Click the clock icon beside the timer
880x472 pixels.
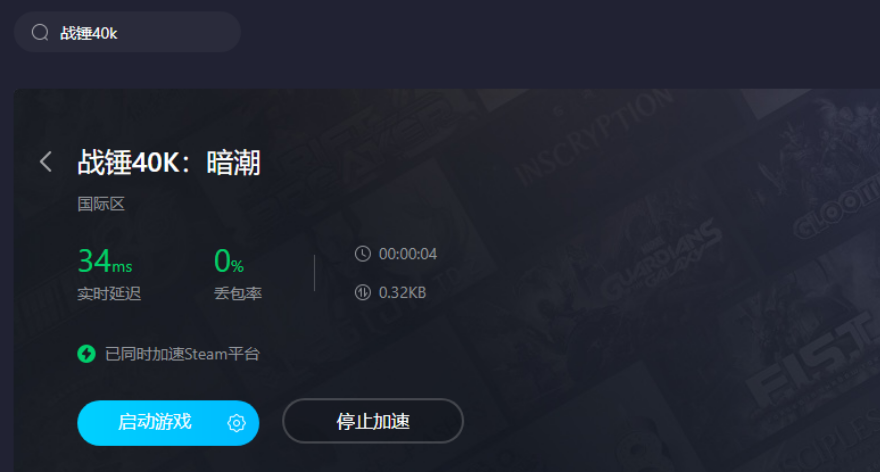(x=363, y=254)
